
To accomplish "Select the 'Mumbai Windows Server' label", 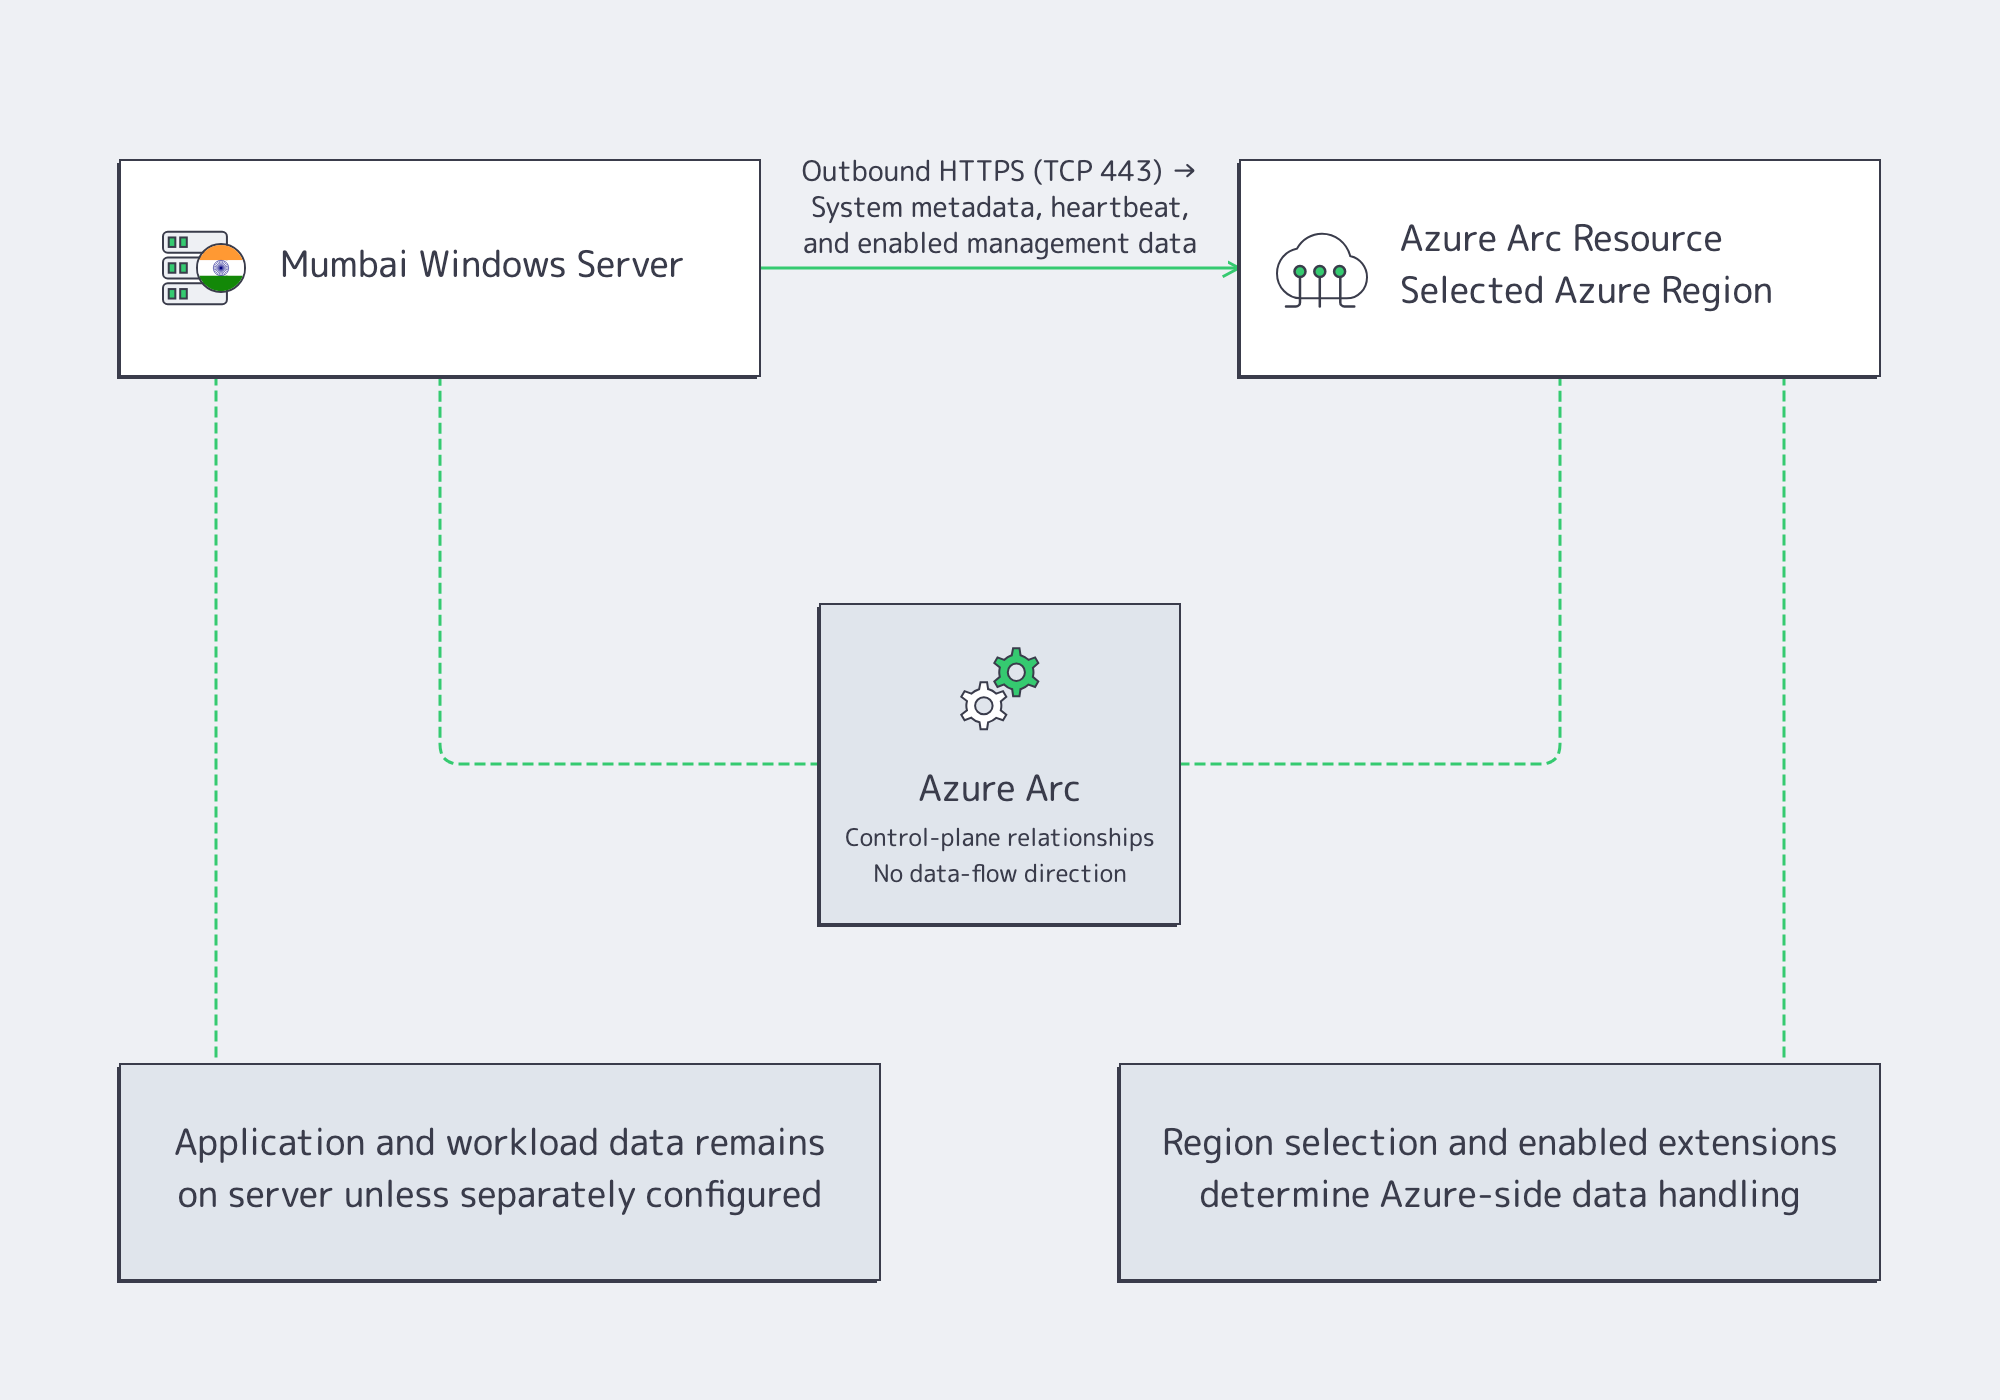I will 481,265.
